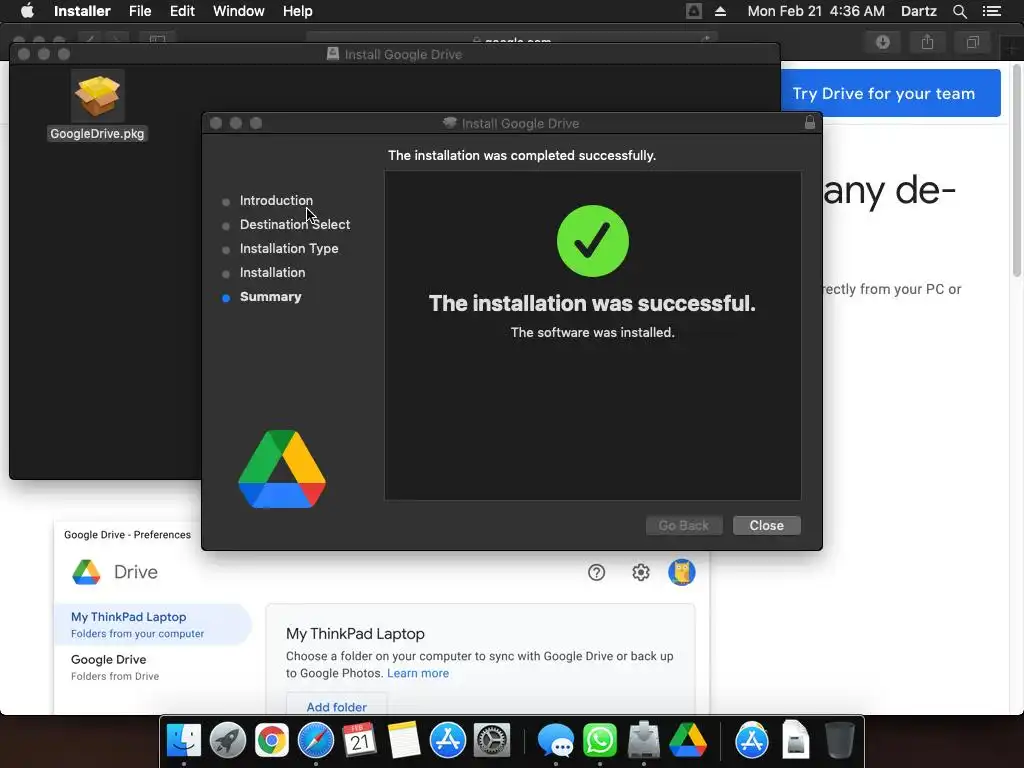
Task: Open the Installer menu in menu bar
Action: (82, 11)
